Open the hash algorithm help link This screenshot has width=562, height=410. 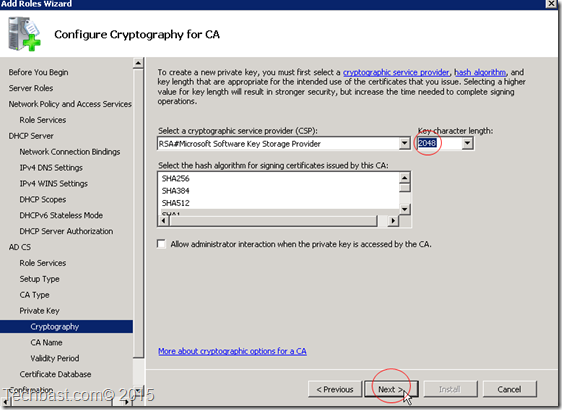480,72
